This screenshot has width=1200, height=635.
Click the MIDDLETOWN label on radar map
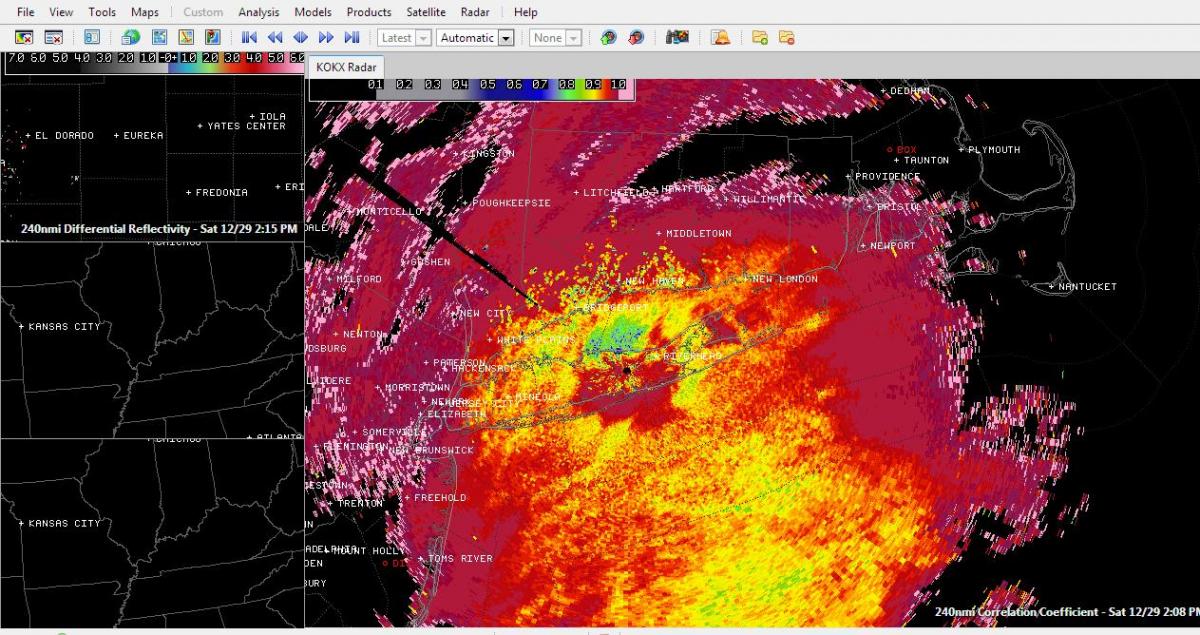click(699, 234)
